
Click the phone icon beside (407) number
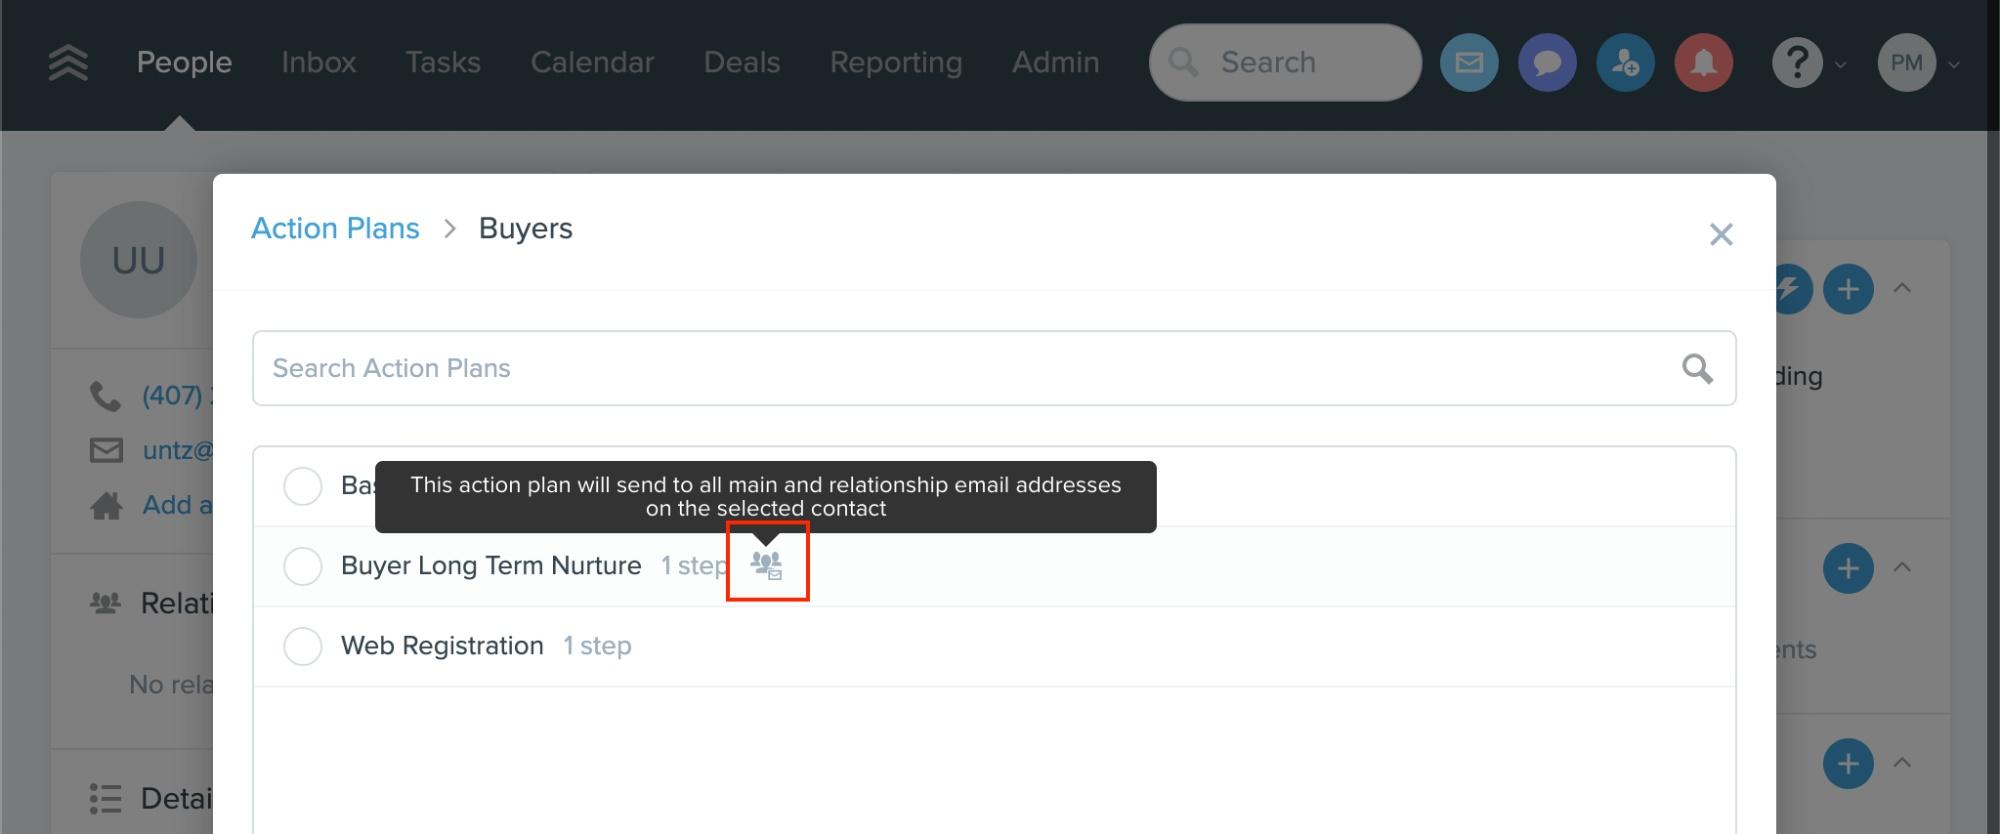(x=105, y=396)
